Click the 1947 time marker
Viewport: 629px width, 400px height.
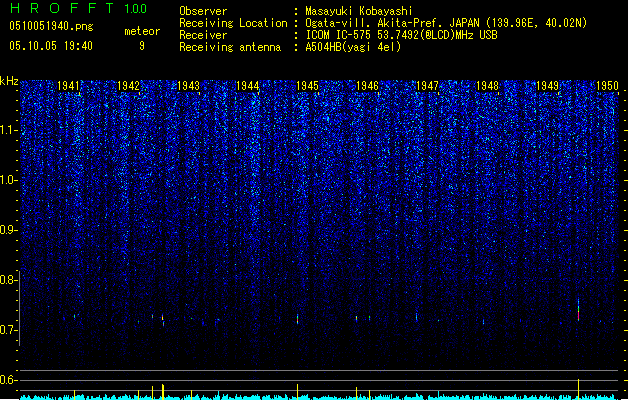click(428, 86)
